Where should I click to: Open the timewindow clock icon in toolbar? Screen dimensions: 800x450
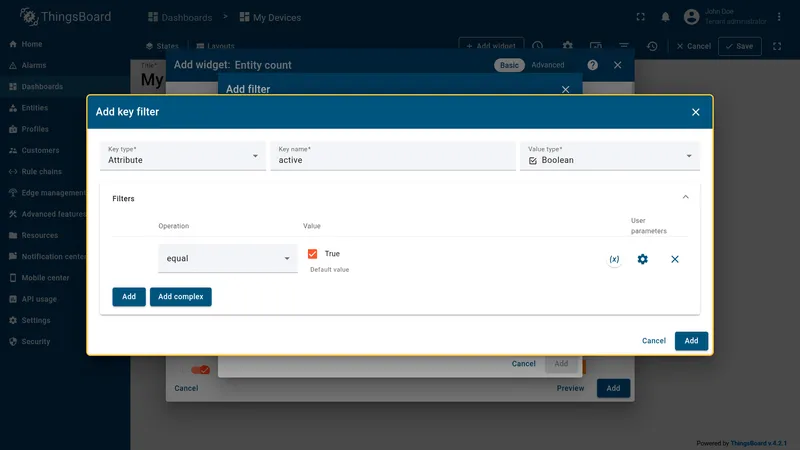tap(537, 46)
